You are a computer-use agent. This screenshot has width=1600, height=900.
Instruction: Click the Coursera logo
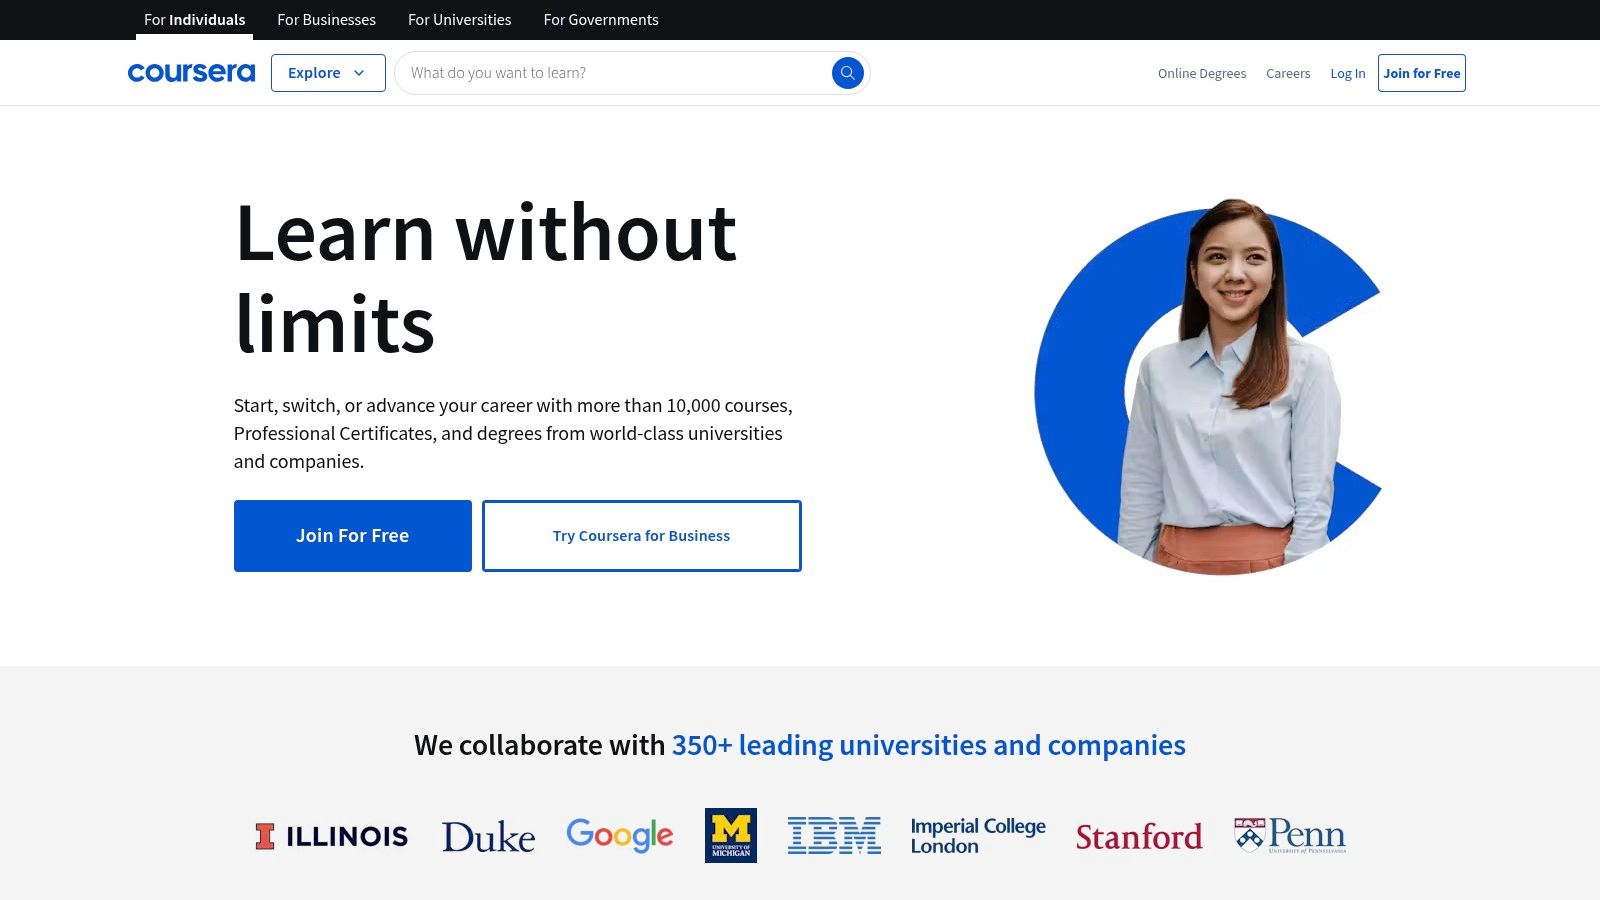(191, 72)
